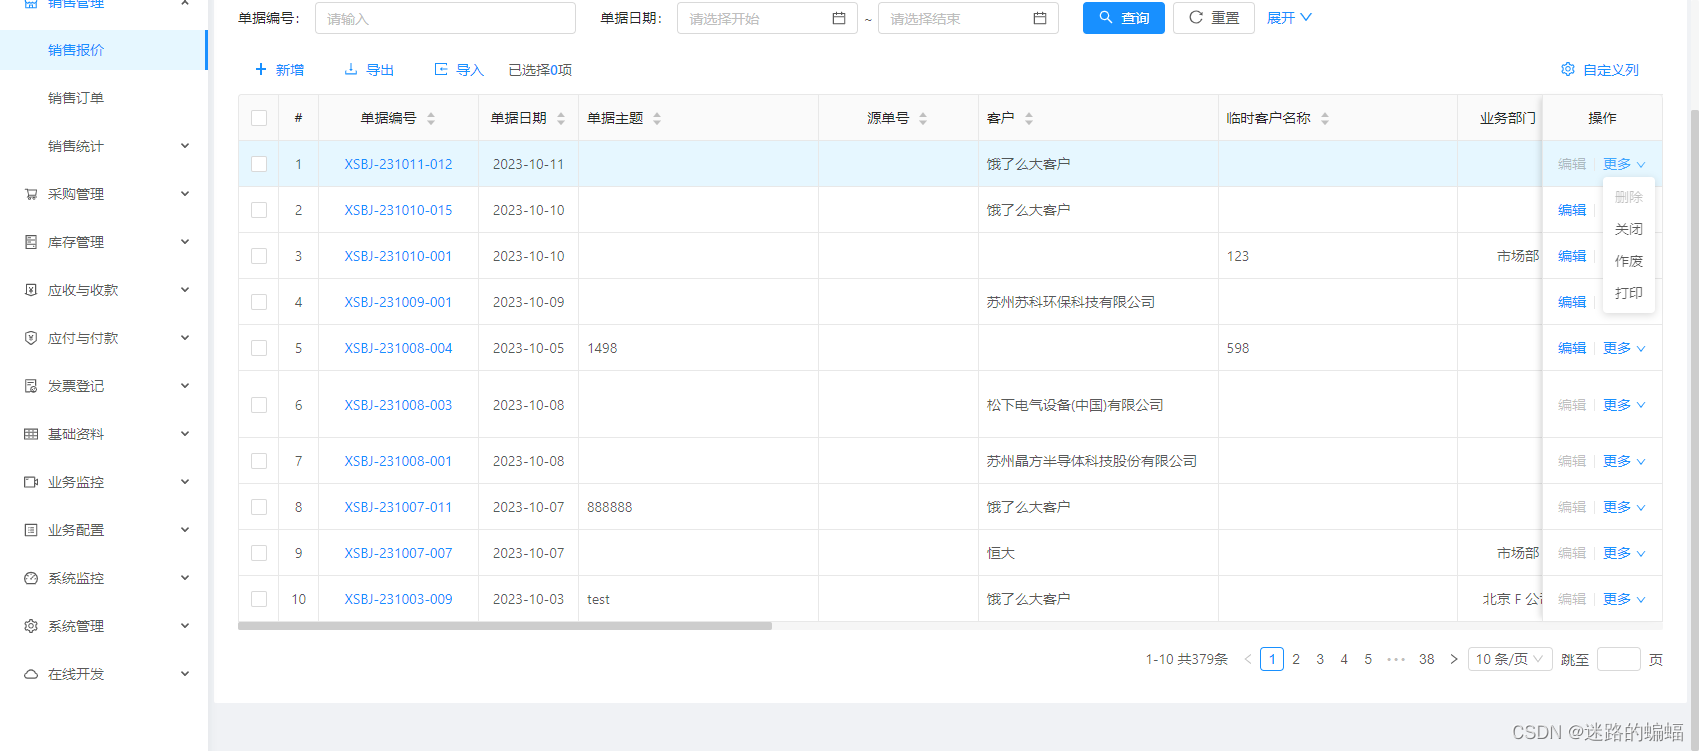Go to previous page arrow

1248,659
